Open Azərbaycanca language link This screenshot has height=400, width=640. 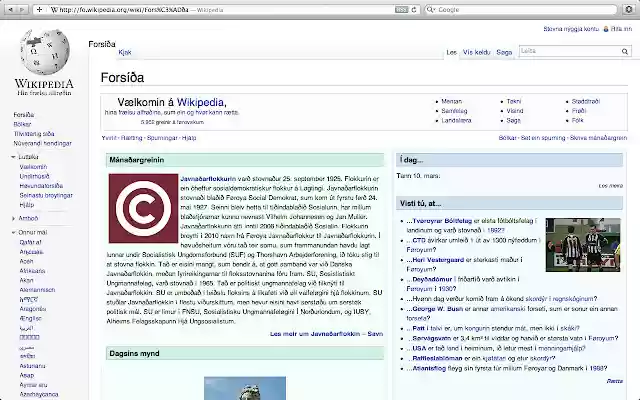click(x=39, y=394)
